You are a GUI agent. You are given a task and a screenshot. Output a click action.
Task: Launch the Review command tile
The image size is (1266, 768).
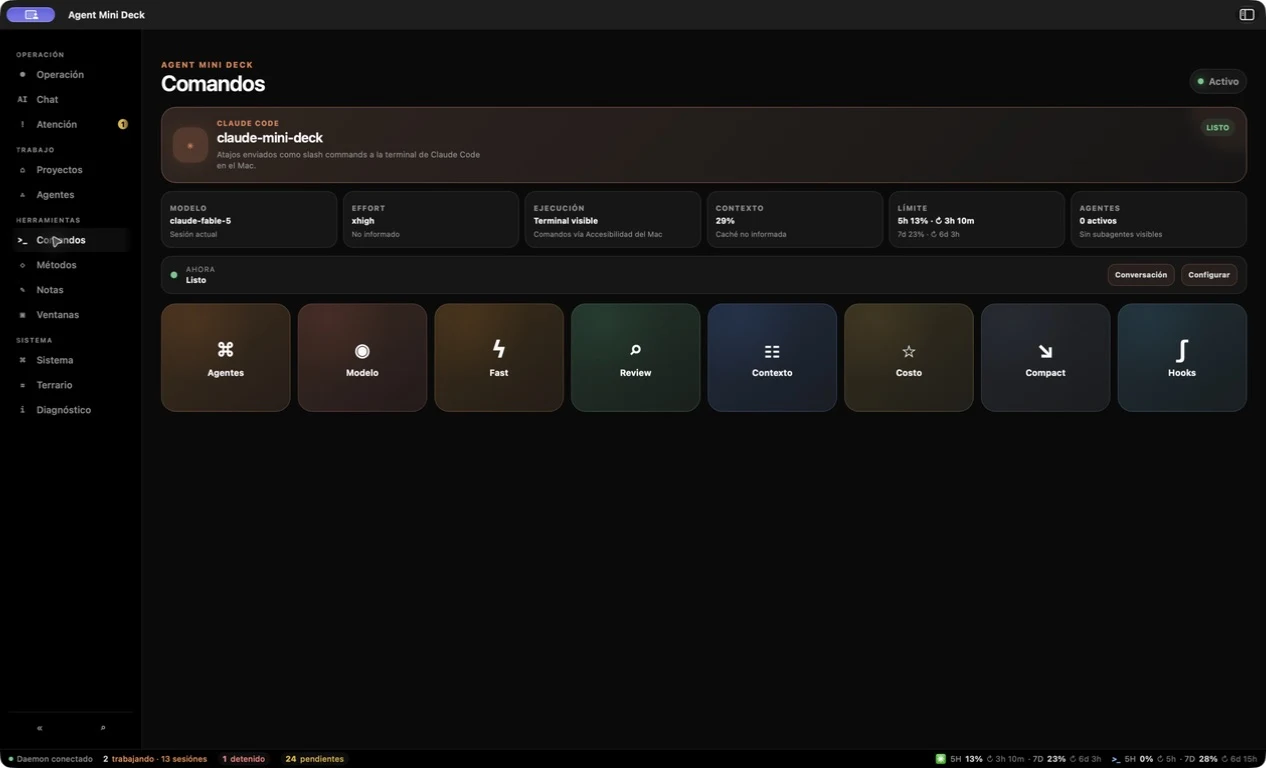click(635, 358)
